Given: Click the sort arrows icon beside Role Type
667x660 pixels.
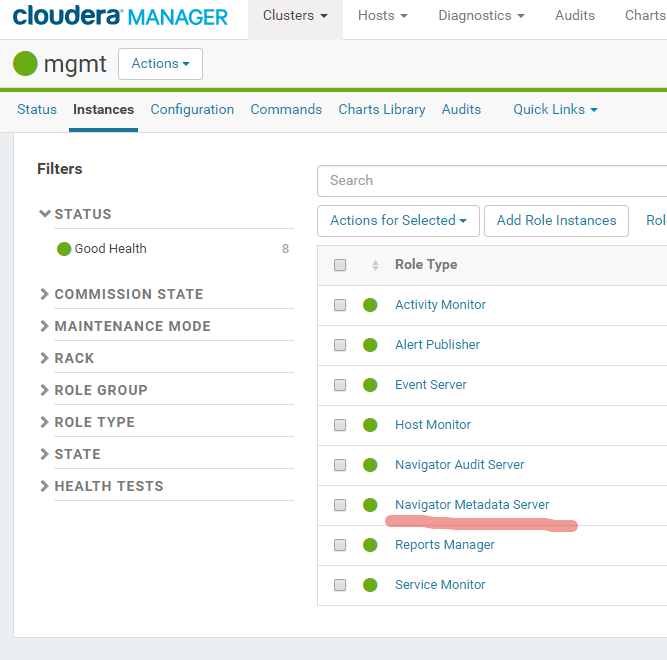Looking at the screenshot, I should (x=375, y=265).
